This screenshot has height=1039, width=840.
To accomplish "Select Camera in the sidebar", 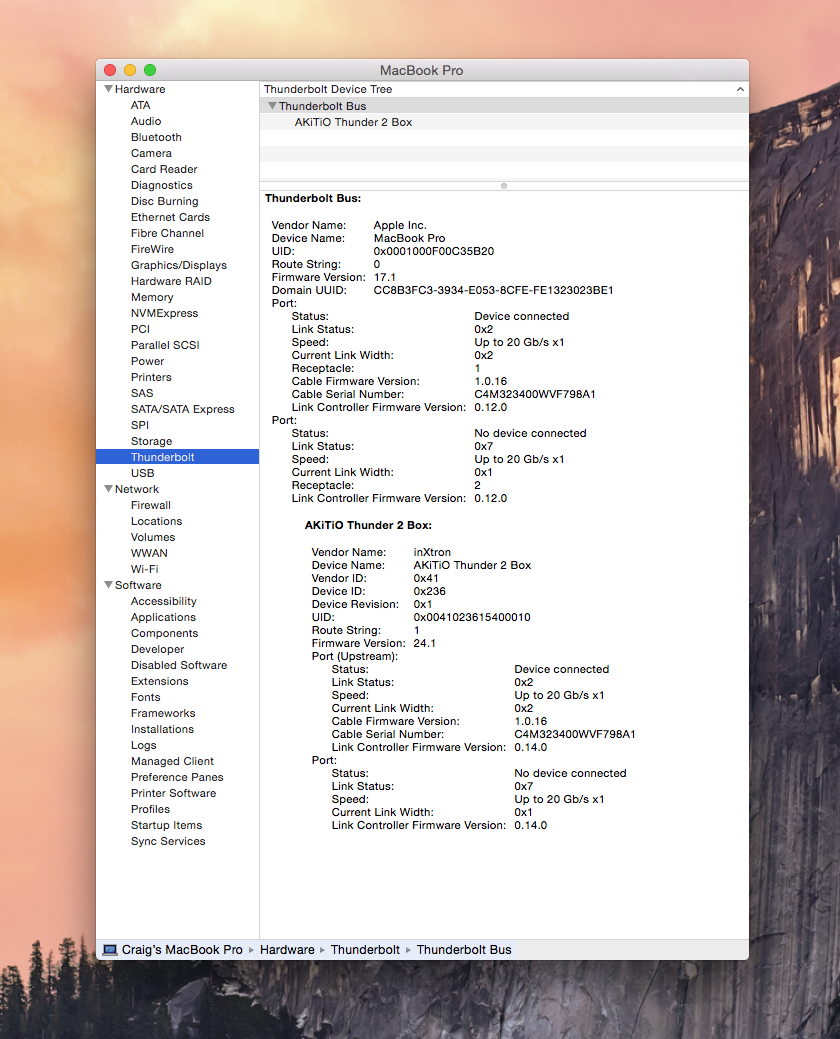I will tap(151, 153).
